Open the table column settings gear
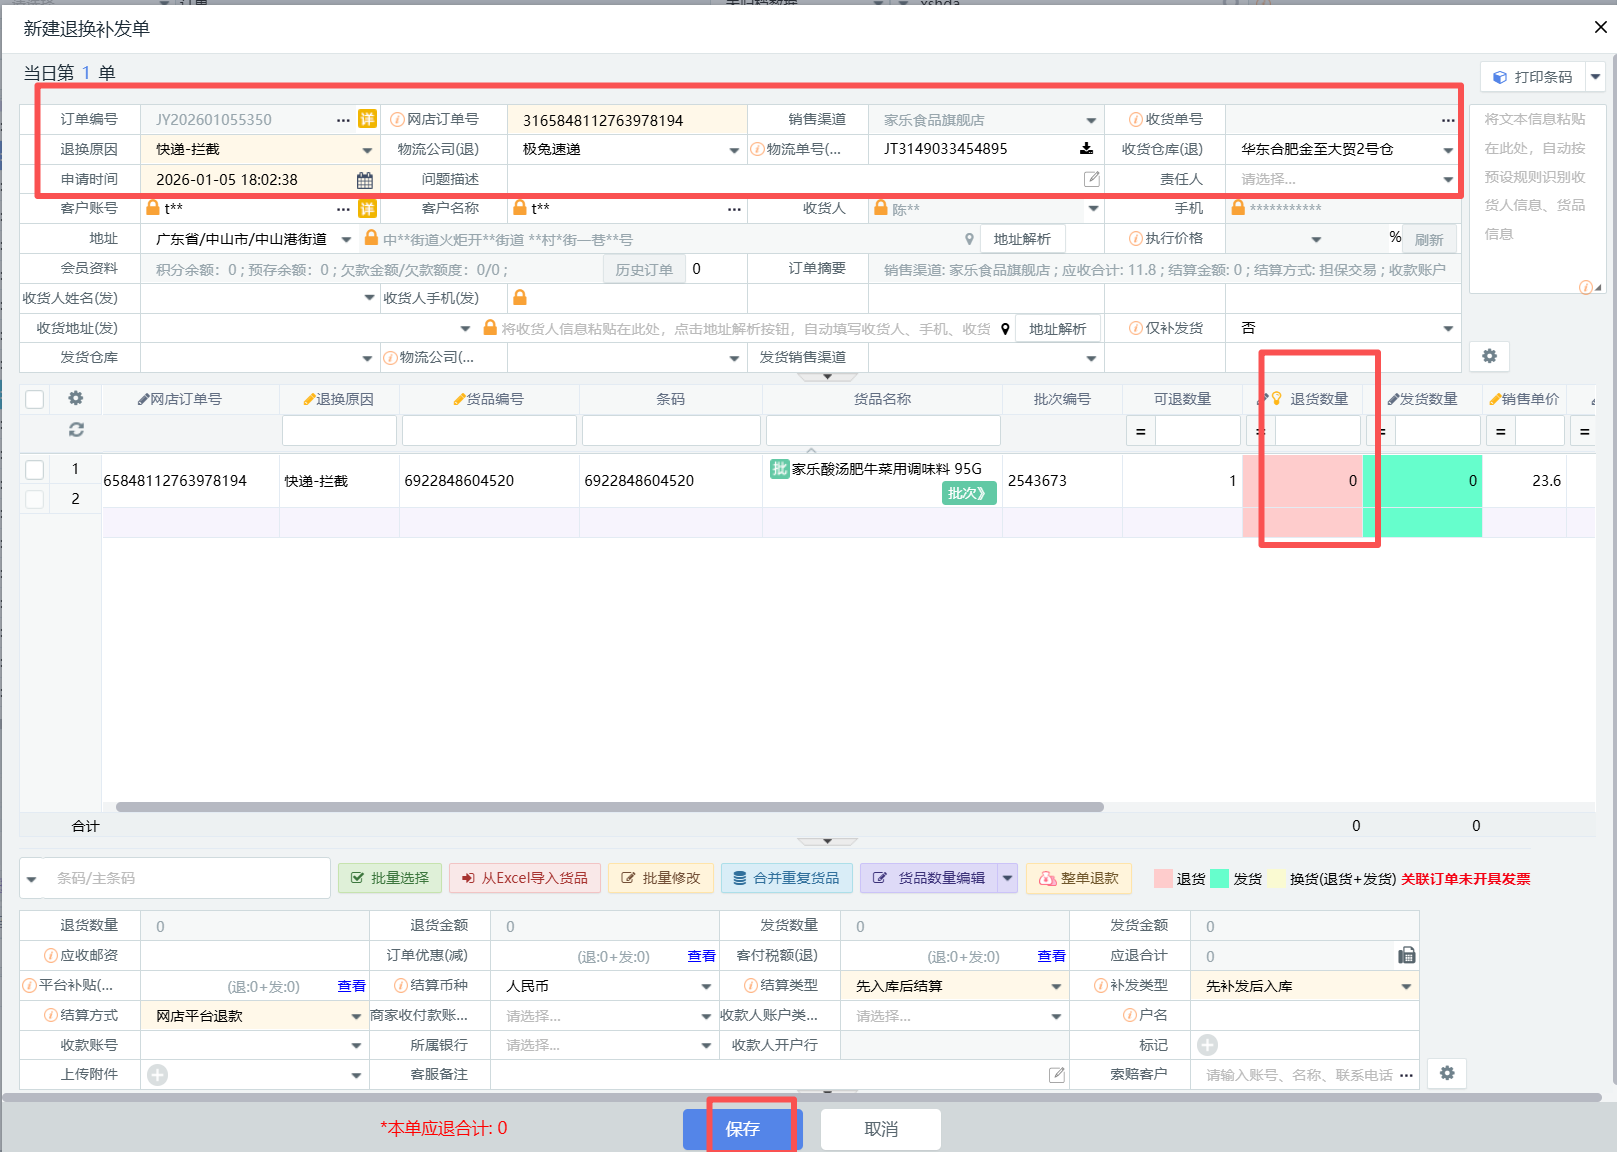The height and width of the screenshot is (1152, 1617). click(x=76, y=398)
